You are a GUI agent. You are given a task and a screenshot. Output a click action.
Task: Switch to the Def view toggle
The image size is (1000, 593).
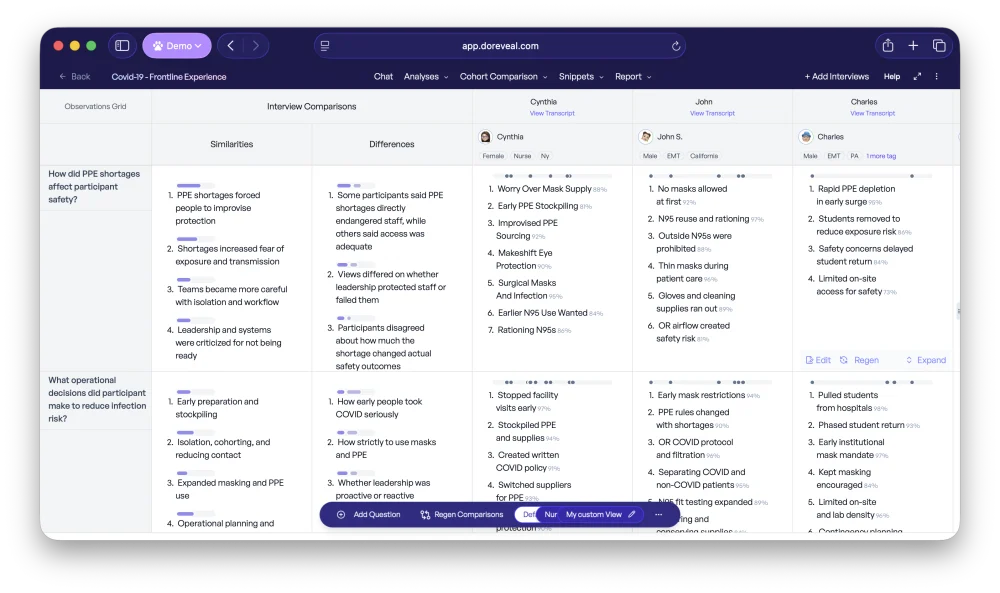[x=529, y=515]
